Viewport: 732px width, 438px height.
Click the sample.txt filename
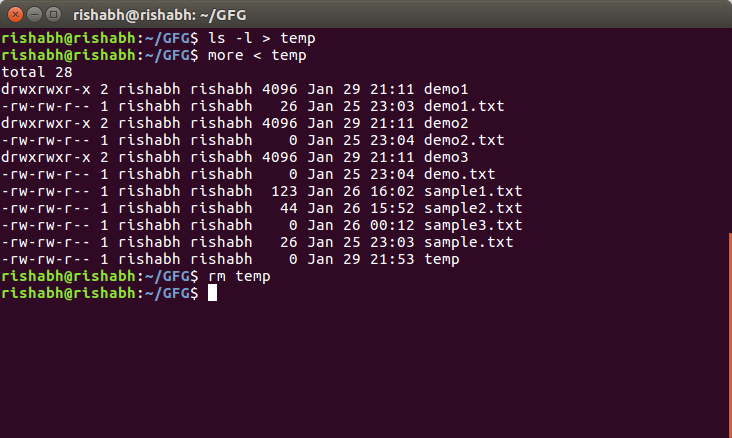(468, 242)
